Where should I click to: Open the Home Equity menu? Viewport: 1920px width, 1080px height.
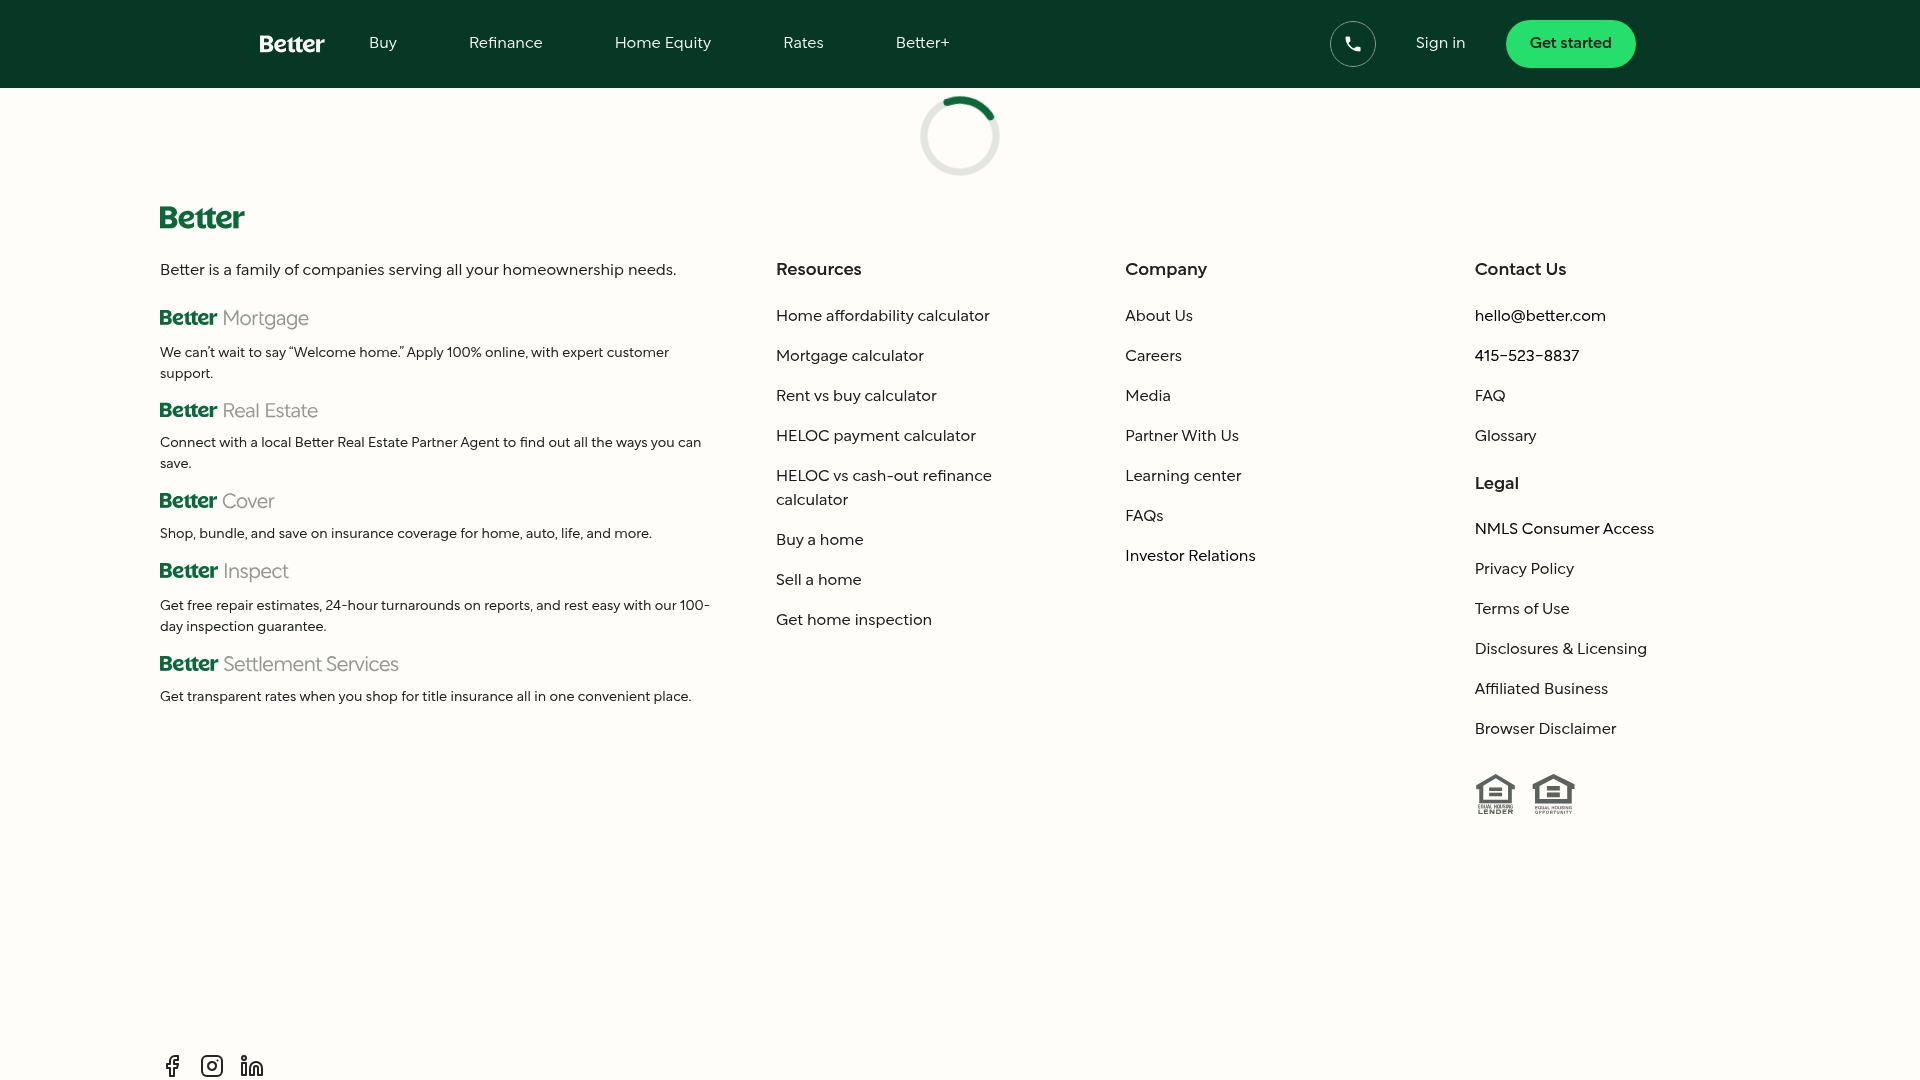click(662, 43)
